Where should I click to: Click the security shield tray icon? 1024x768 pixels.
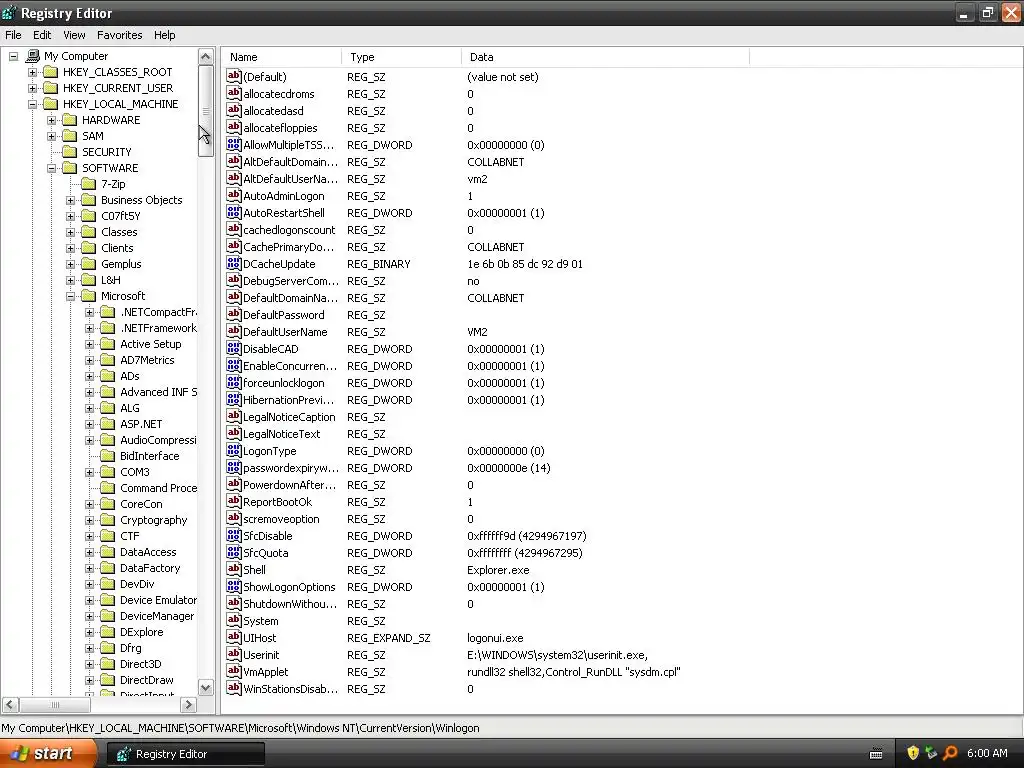pyautogui.click(x=913, y=753)
